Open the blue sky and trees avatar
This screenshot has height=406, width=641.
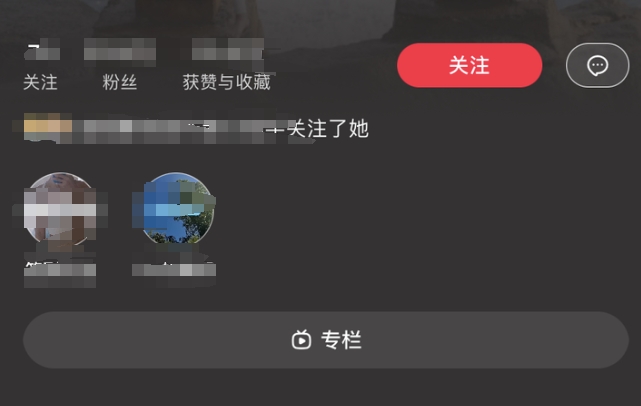pos(177,209)
